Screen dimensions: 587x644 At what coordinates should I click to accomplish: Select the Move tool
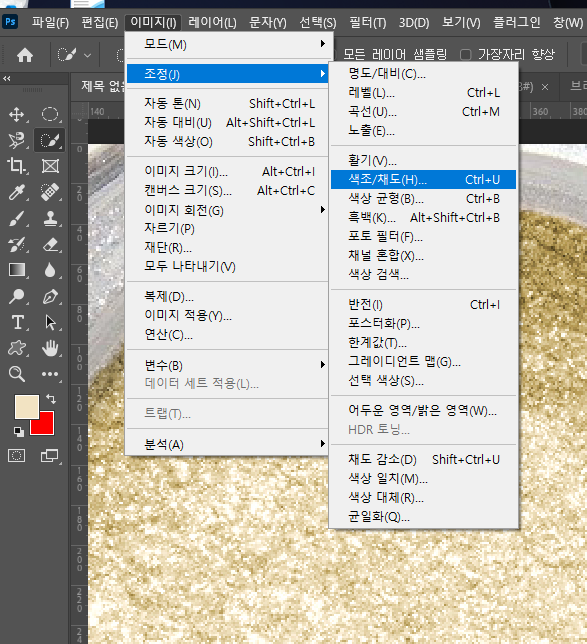coord(16,115)
